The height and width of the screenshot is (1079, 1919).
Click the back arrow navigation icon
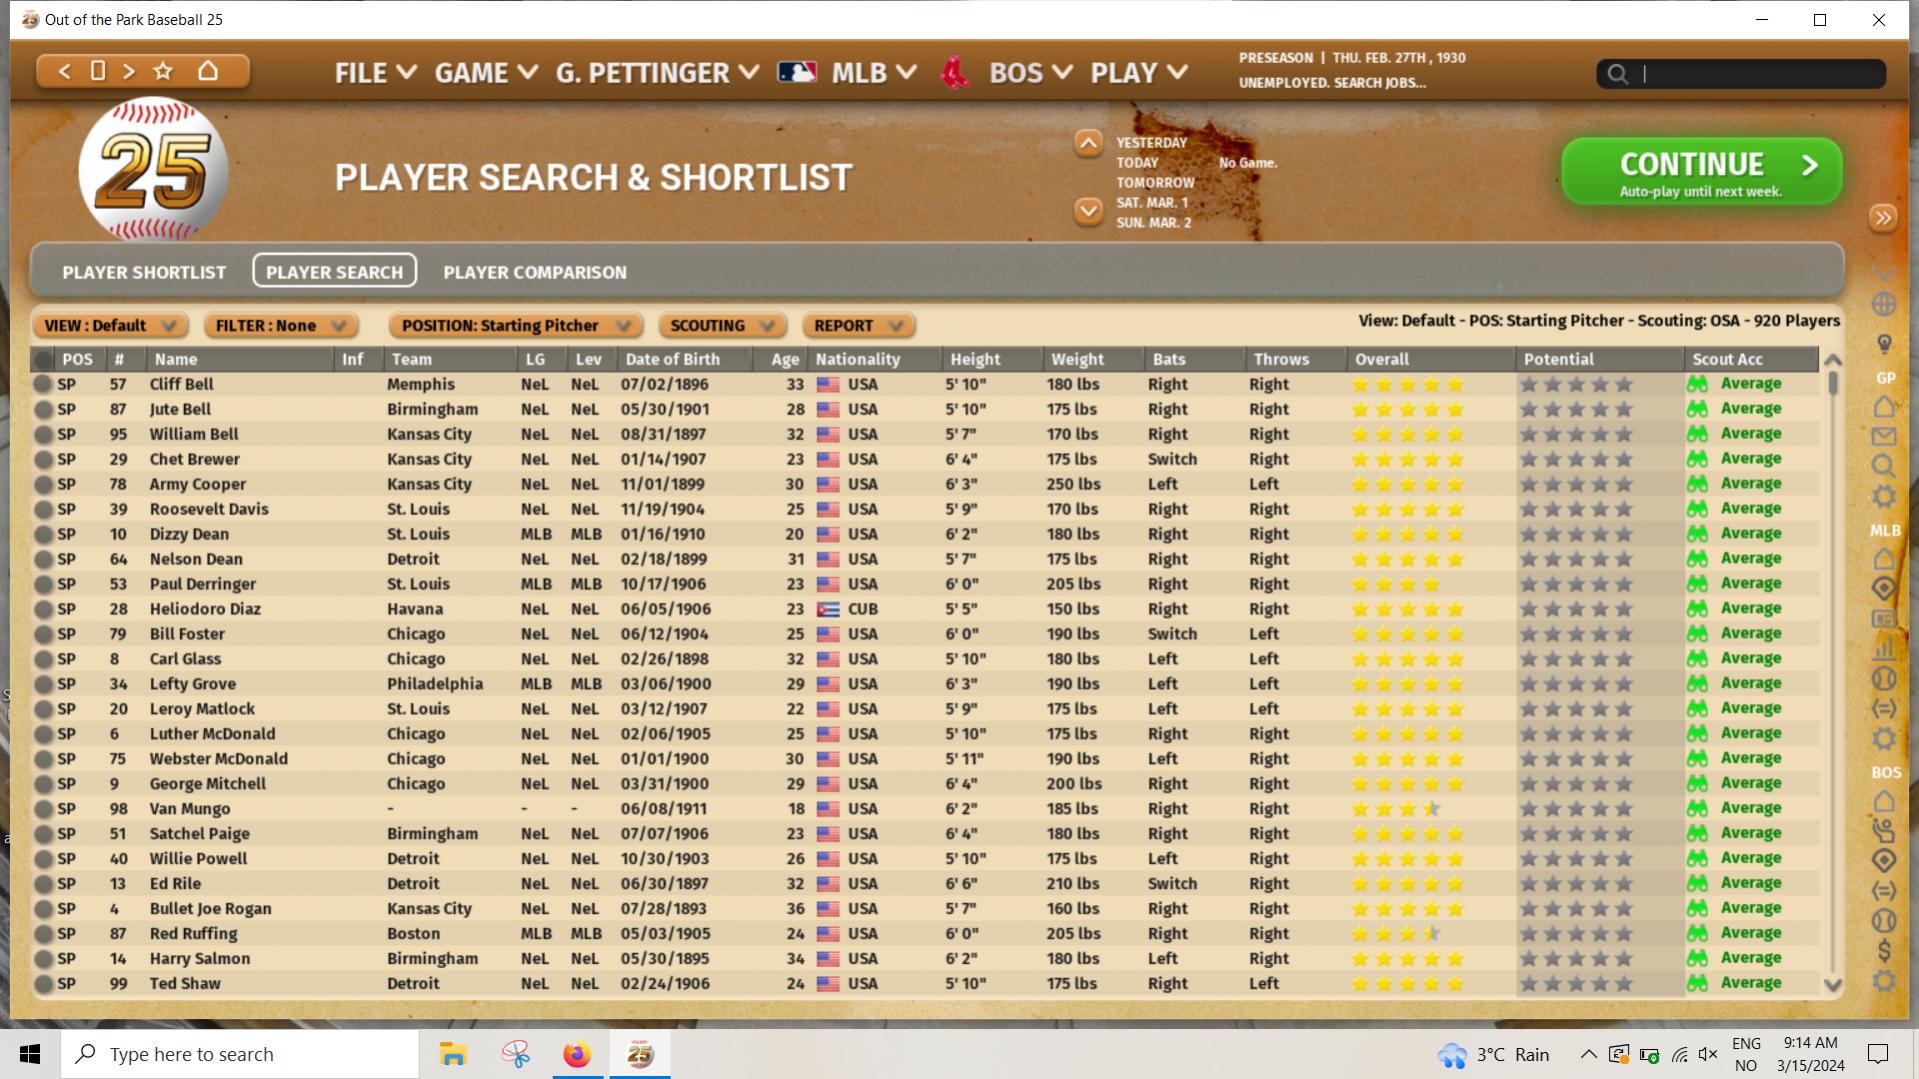click(x=65, y=71)
